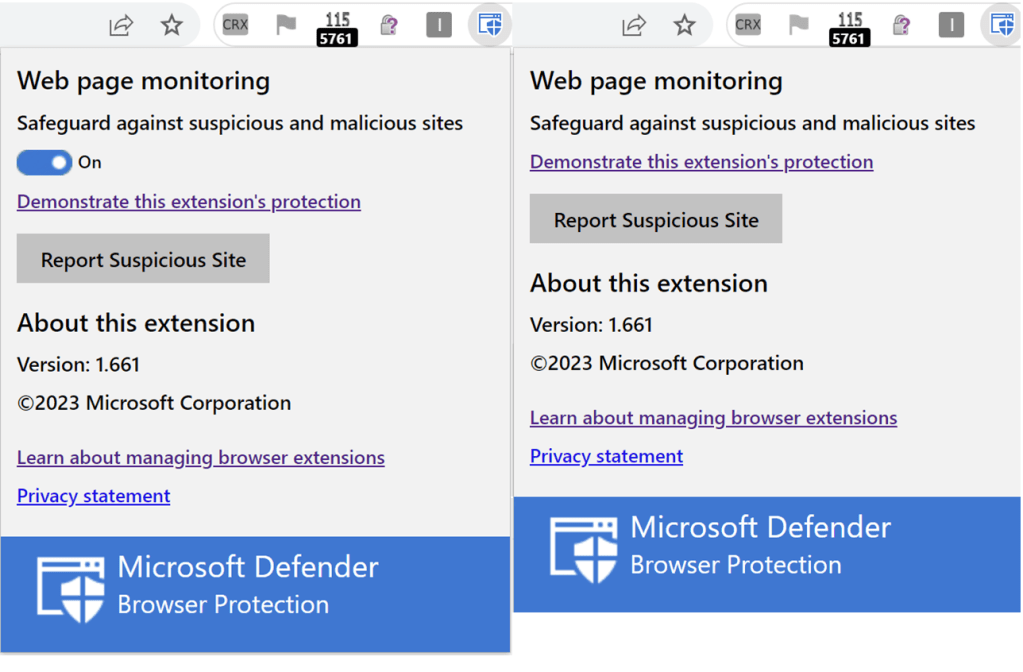Open the demonstrate protection link under the toggle

189,202
